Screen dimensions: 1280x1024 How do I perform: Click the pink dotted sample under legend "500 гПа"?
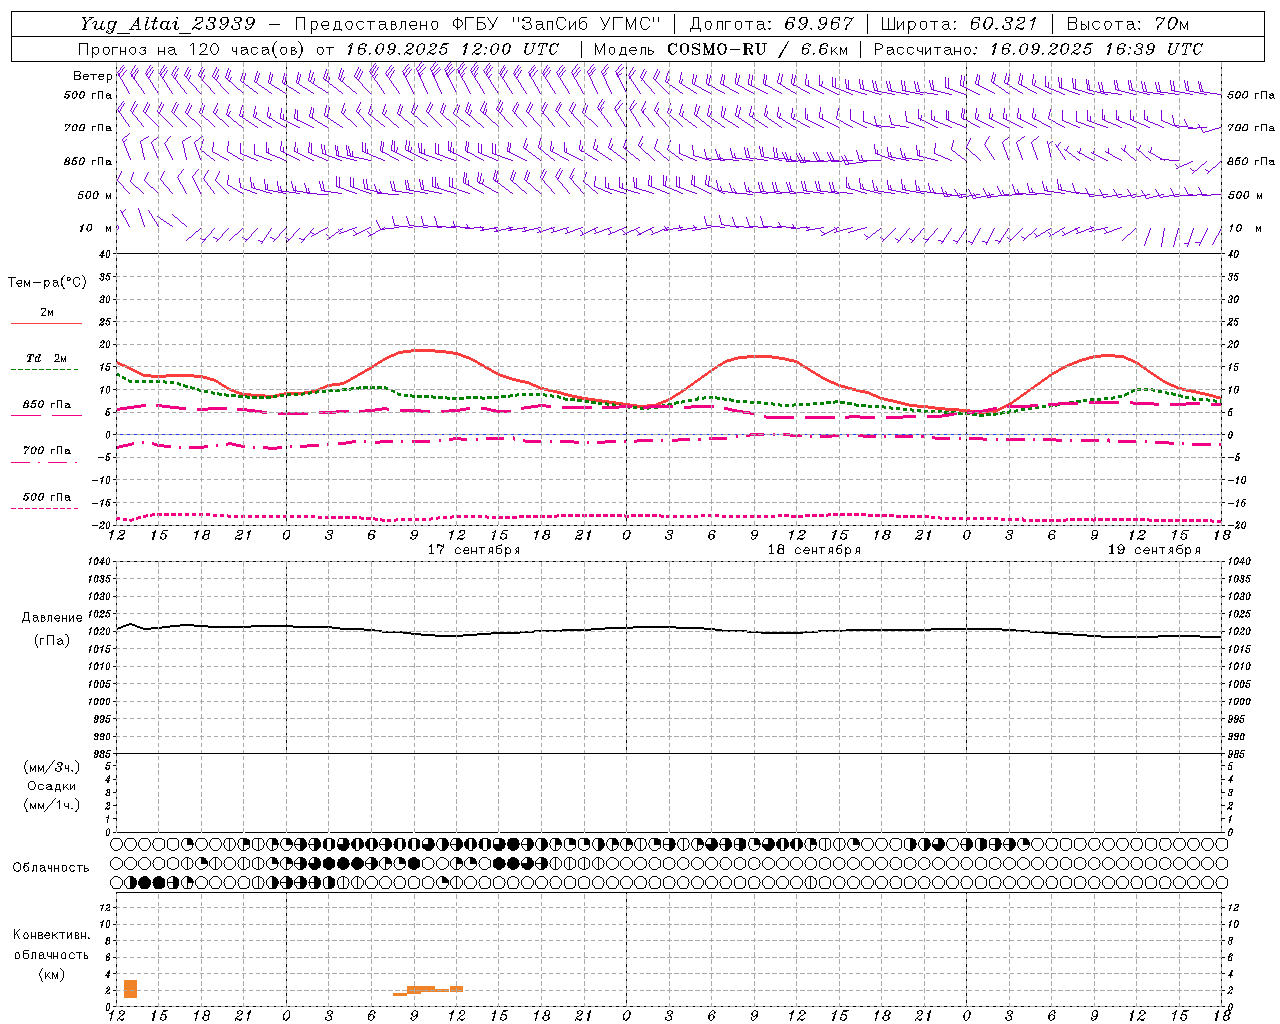44,508
